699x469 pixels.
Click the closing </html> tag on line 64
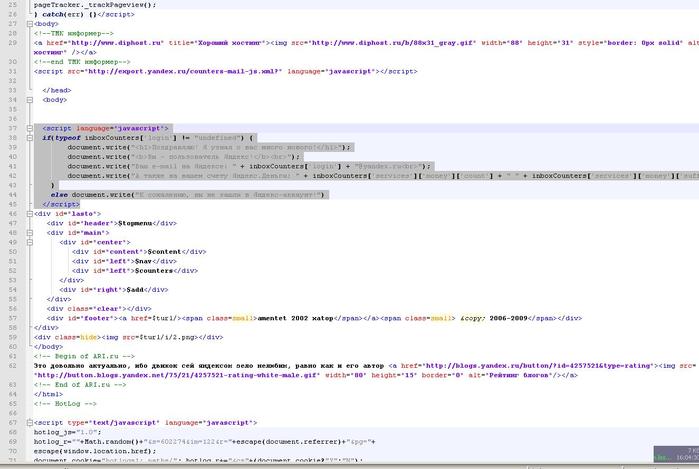tap(48, 395)
